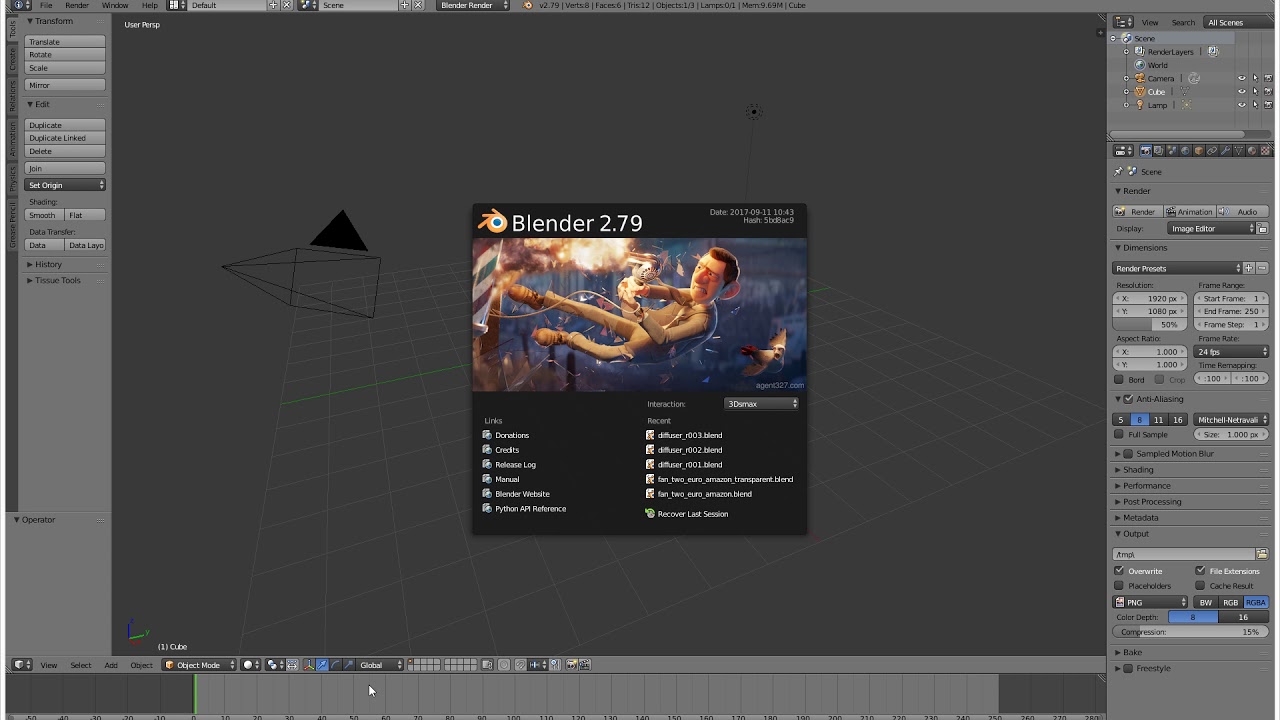Toggle Lamp renderability camera icon
Viewport: 1280px width, 720px height.
[1268, 105]
